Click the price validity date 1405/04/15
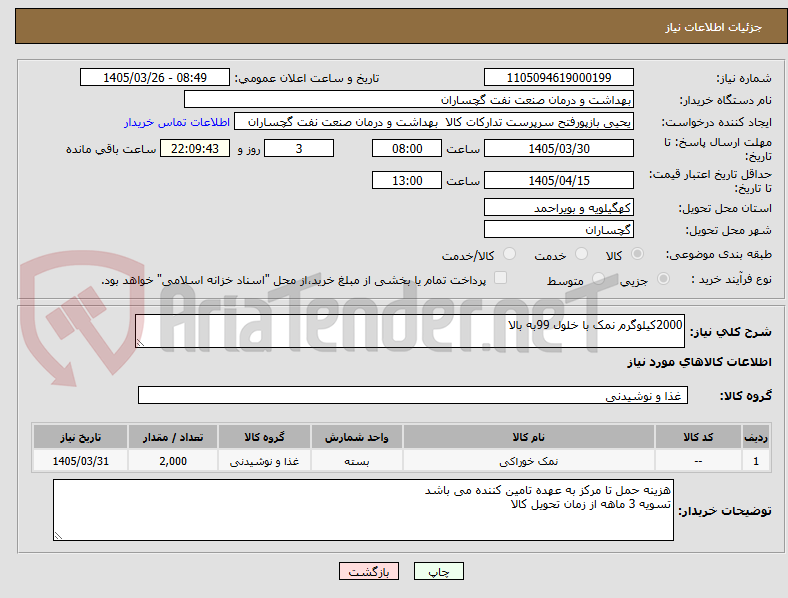 (x=559, y=180)
